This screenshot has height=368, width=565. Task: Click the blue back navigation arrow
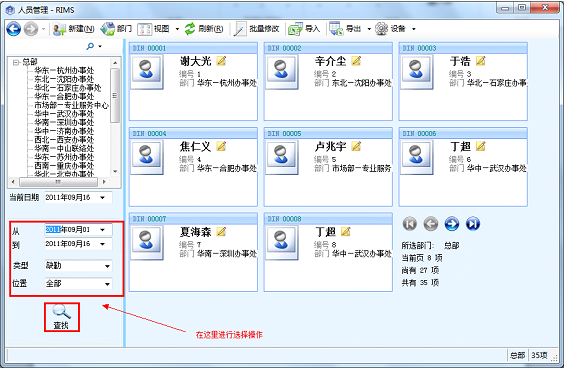[x=14, y=29]
